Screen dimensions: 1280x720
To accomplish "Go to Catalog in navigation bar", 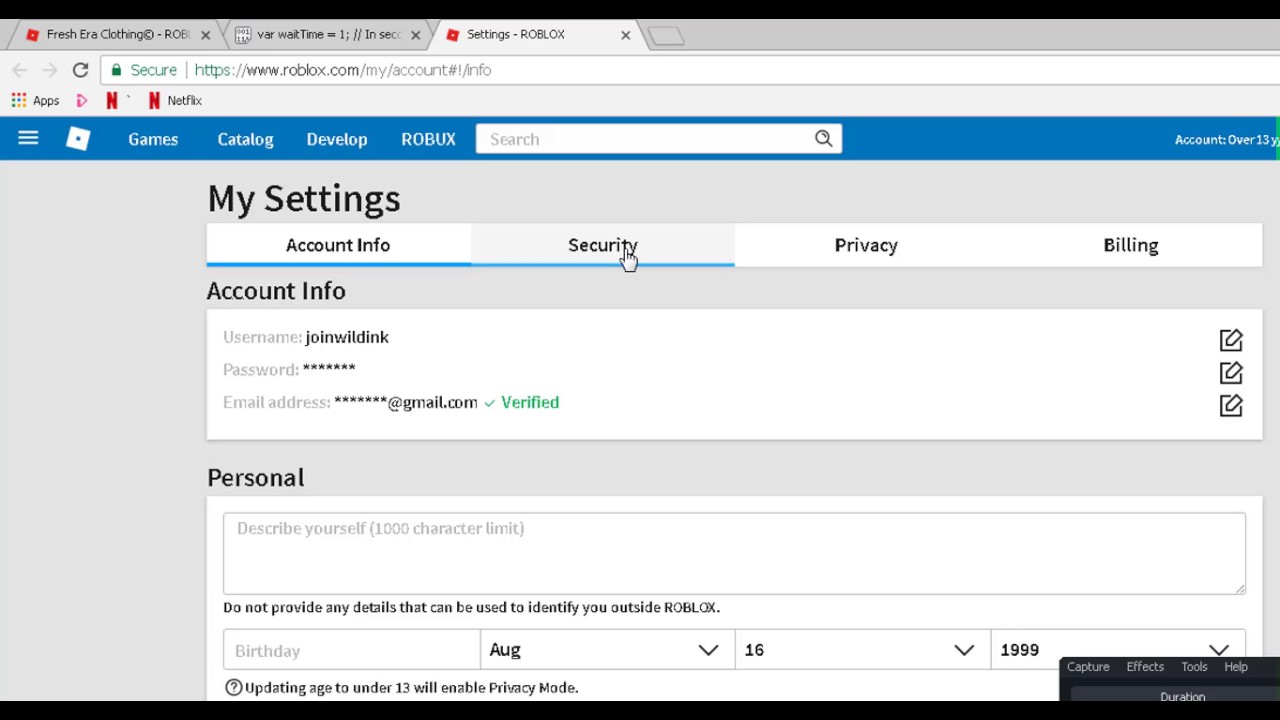I will 245,139.
